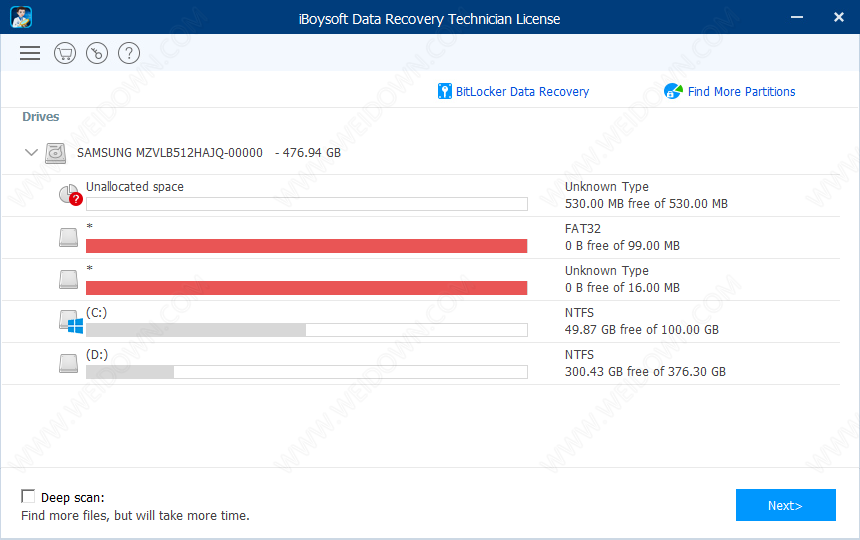Image resolution: width=860 pixels, height=540 pixels.
Task: Click the NTFS label of the D: drive
Action: pos(579,355)
